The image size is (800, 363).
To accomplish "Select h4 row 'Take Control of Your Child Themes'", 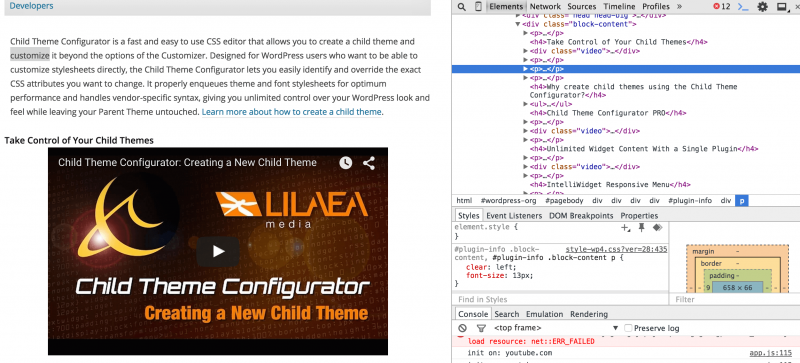I will (x=618, y=42).
